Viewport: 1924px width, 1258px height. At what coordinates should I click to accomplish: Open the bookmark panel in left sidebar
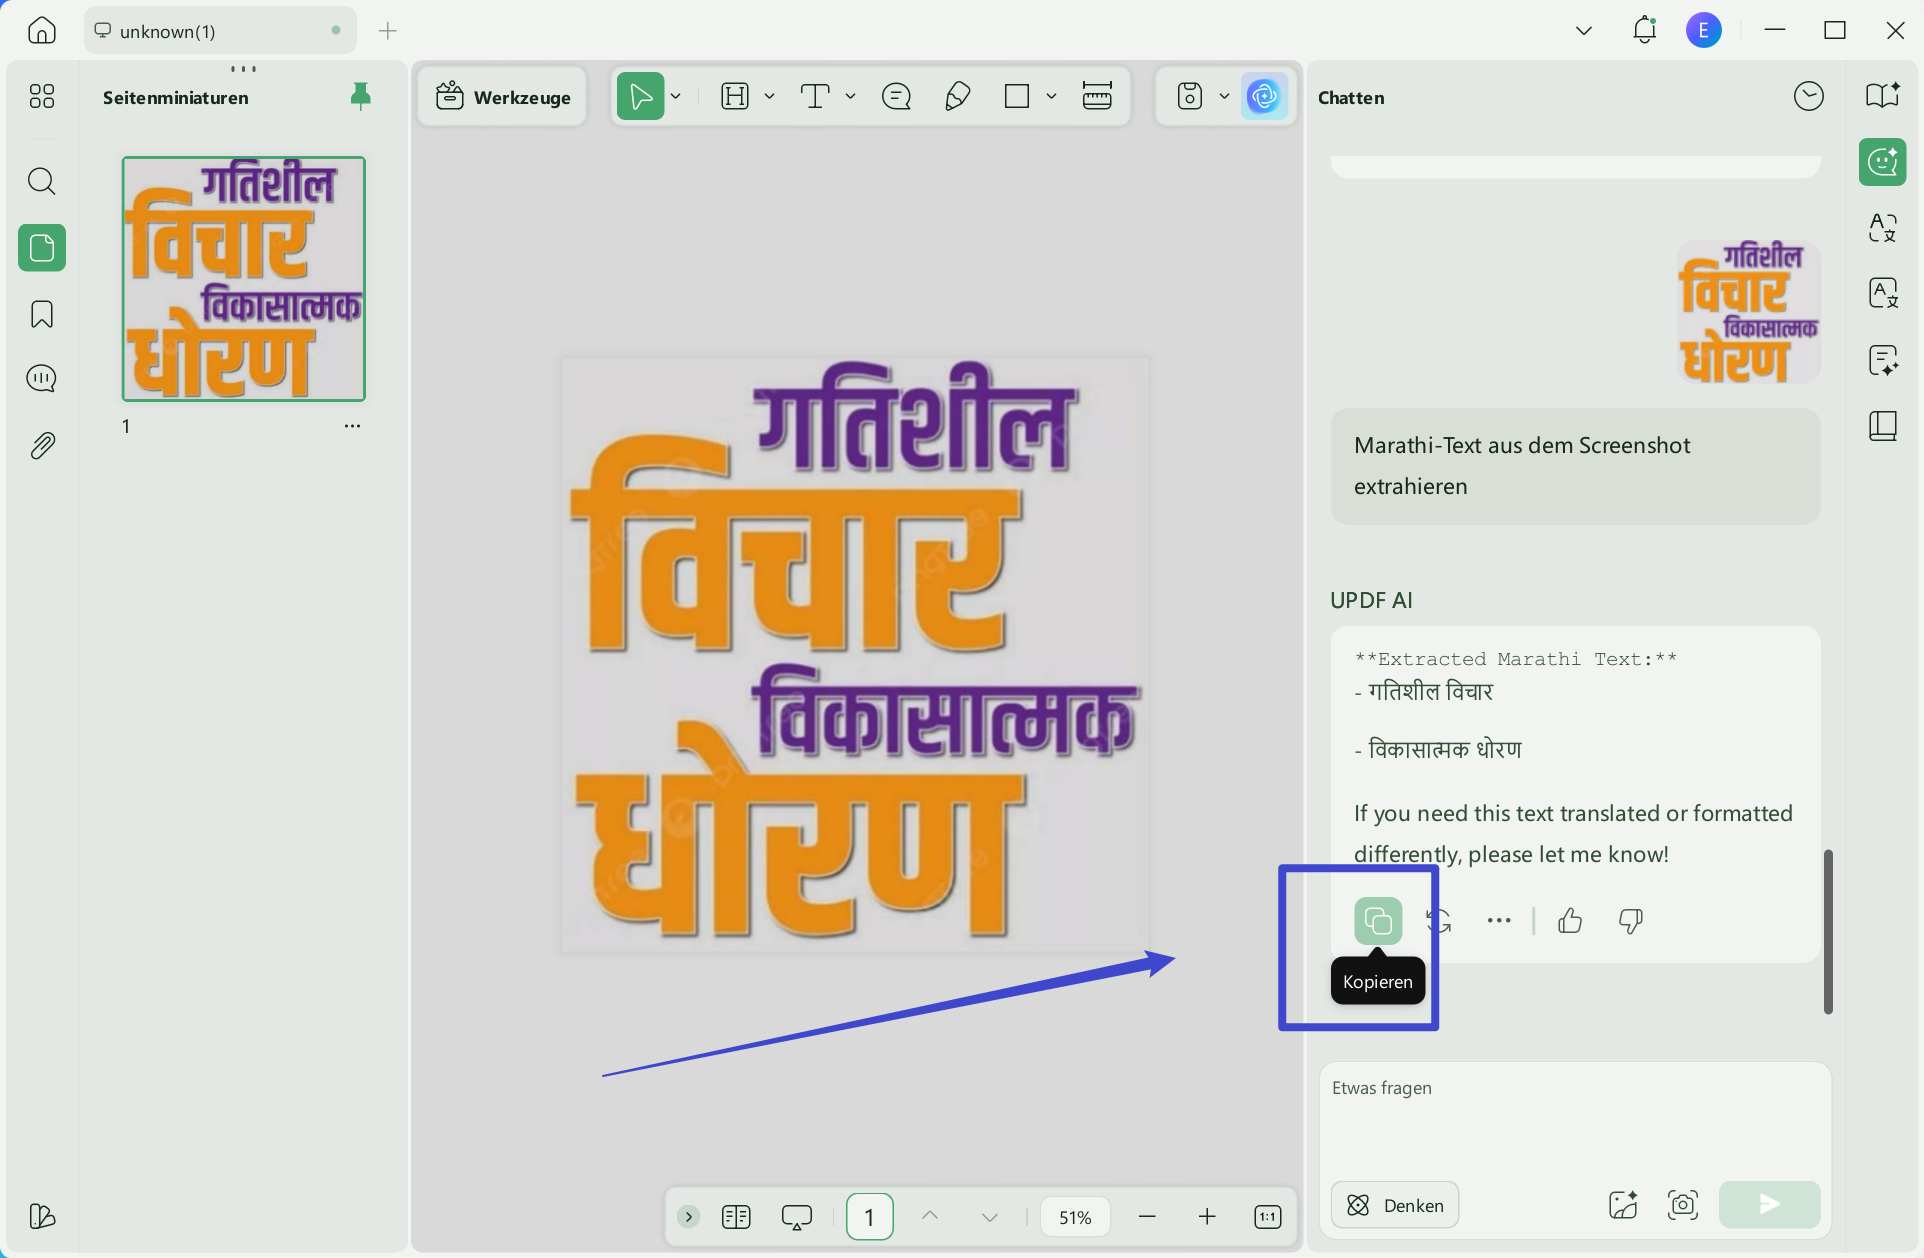coord(42,314)
